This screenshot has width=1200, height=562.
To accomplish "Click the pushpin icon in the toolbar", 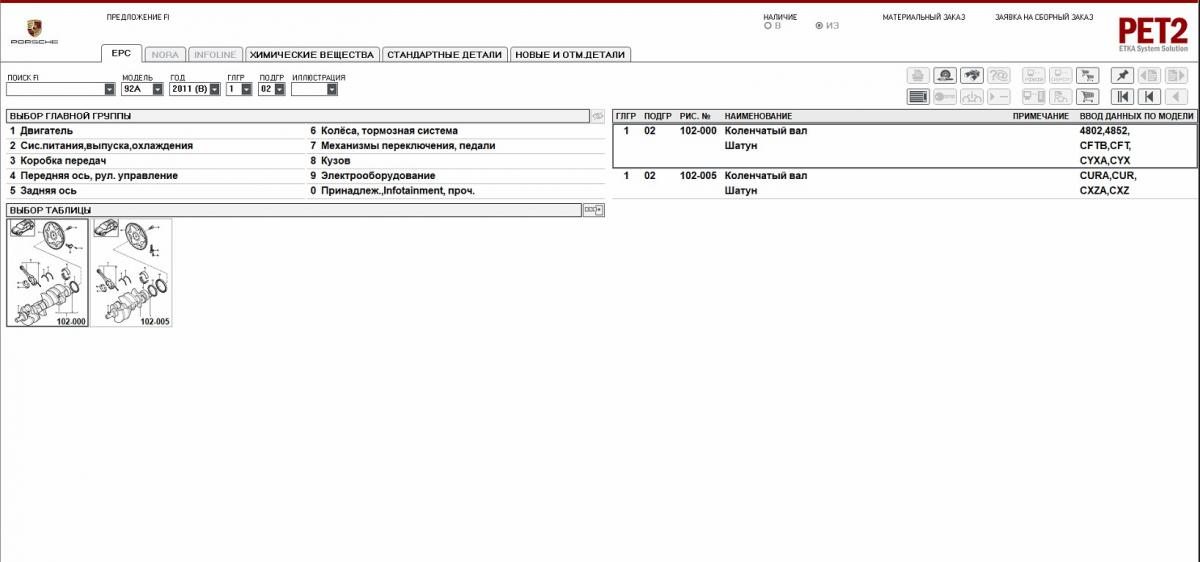I will coord(1123,76).
